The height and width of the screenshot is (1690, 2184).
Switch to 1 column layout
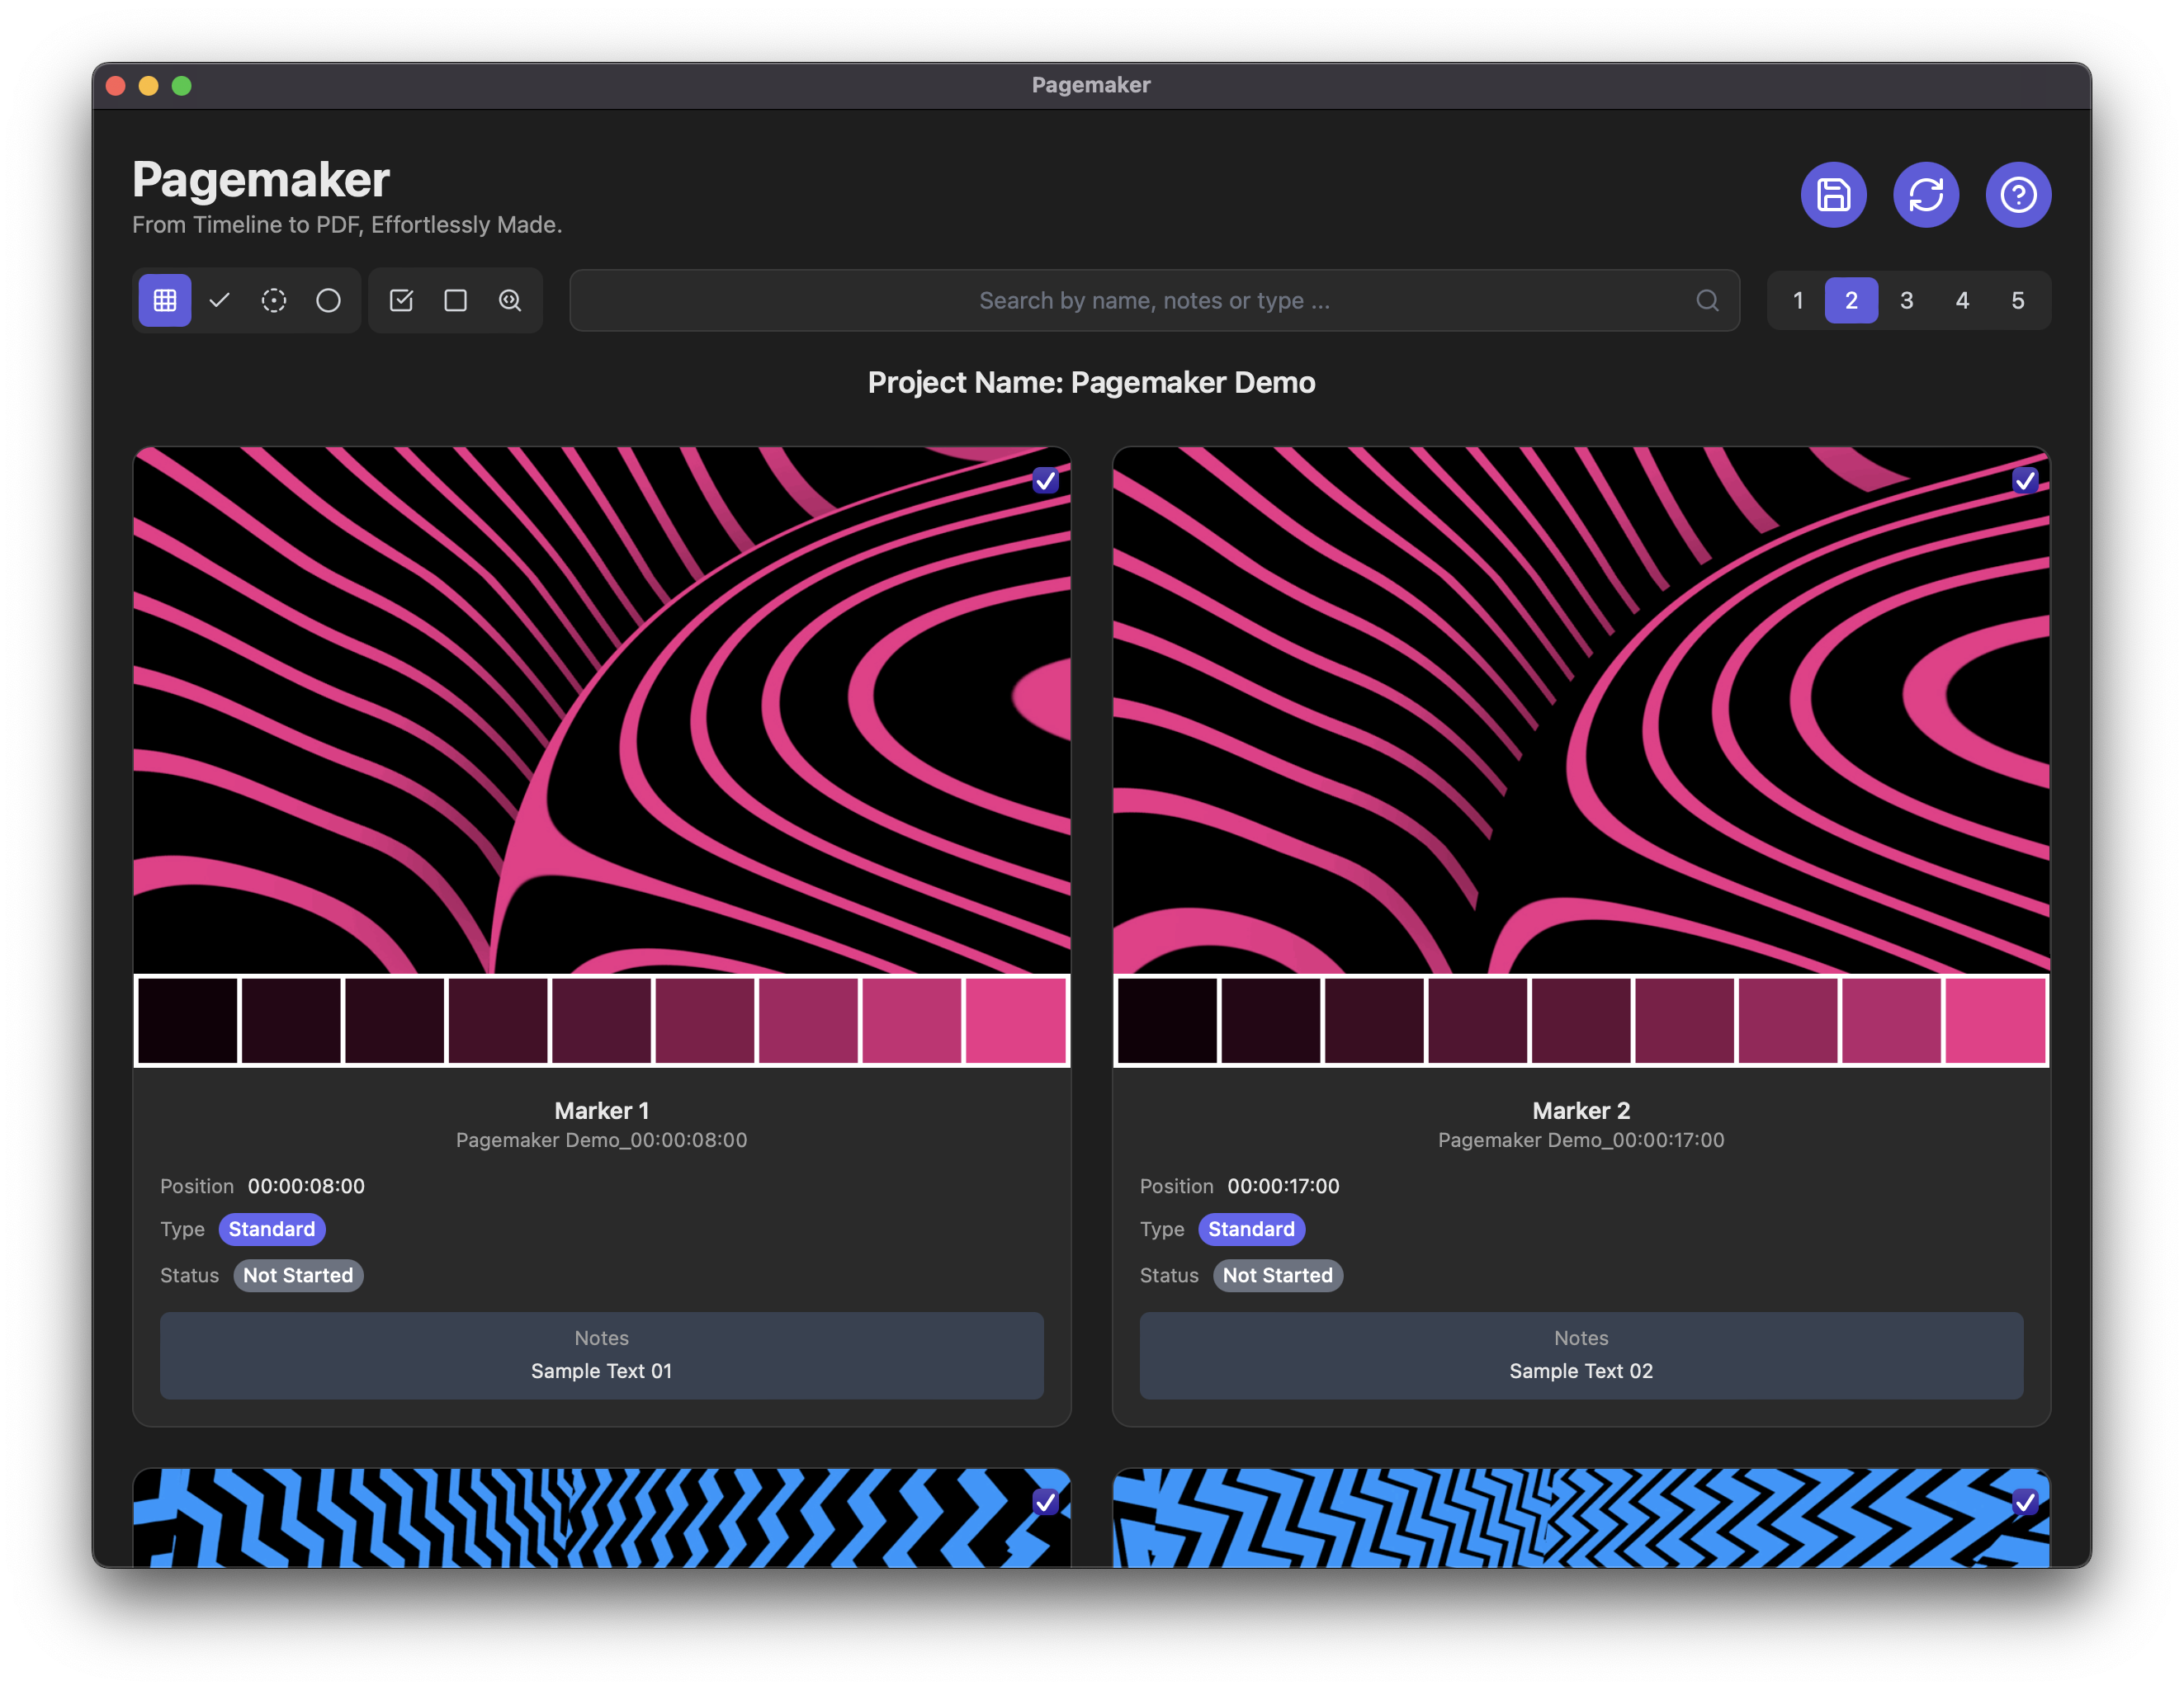(x=1797, y=300)
